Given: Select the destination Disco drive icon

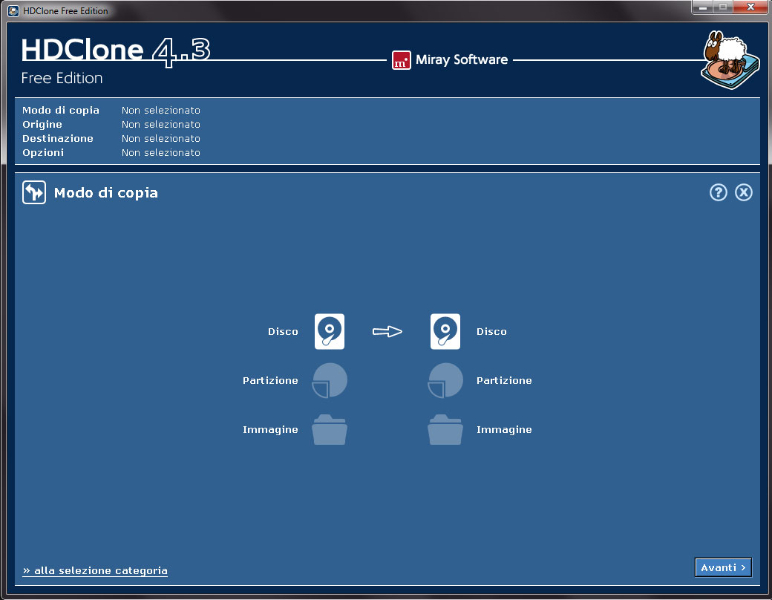Looking at the screenshot, I should [x=445, y=331].
